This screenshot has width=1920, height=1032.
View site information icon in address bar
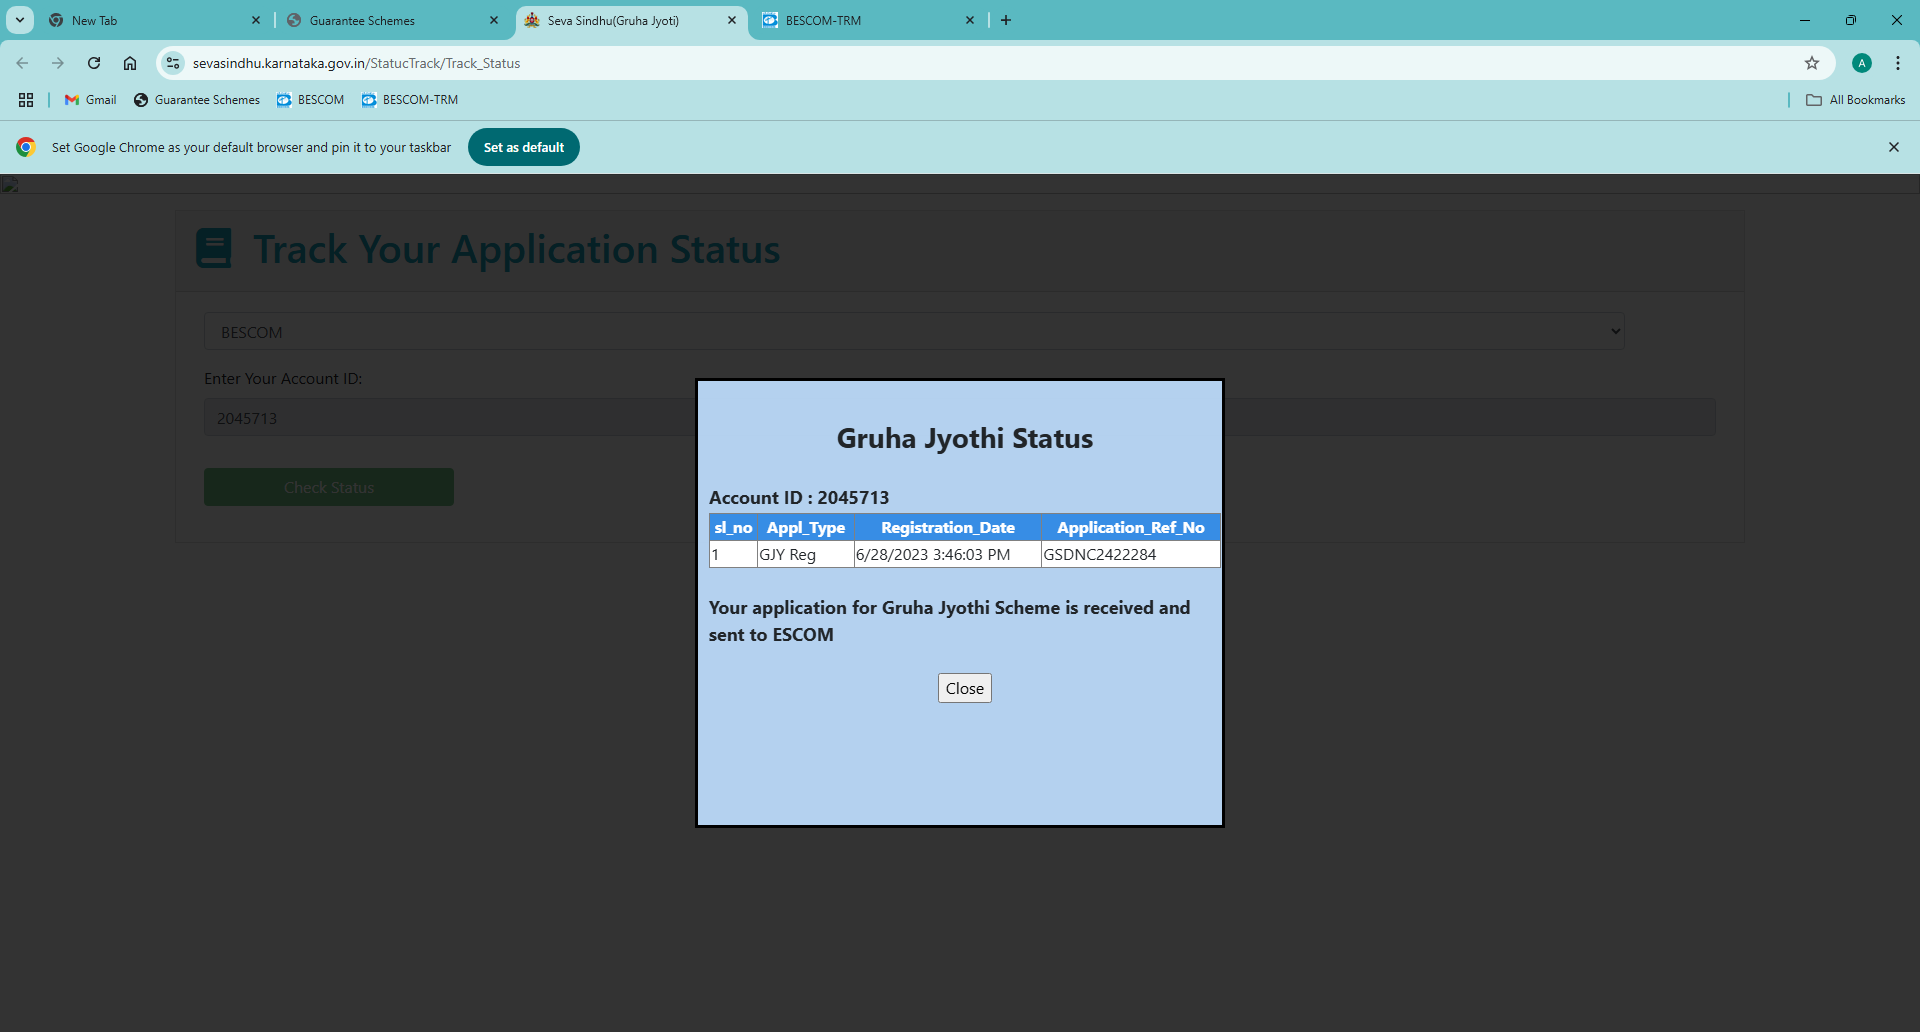(173, 63)
